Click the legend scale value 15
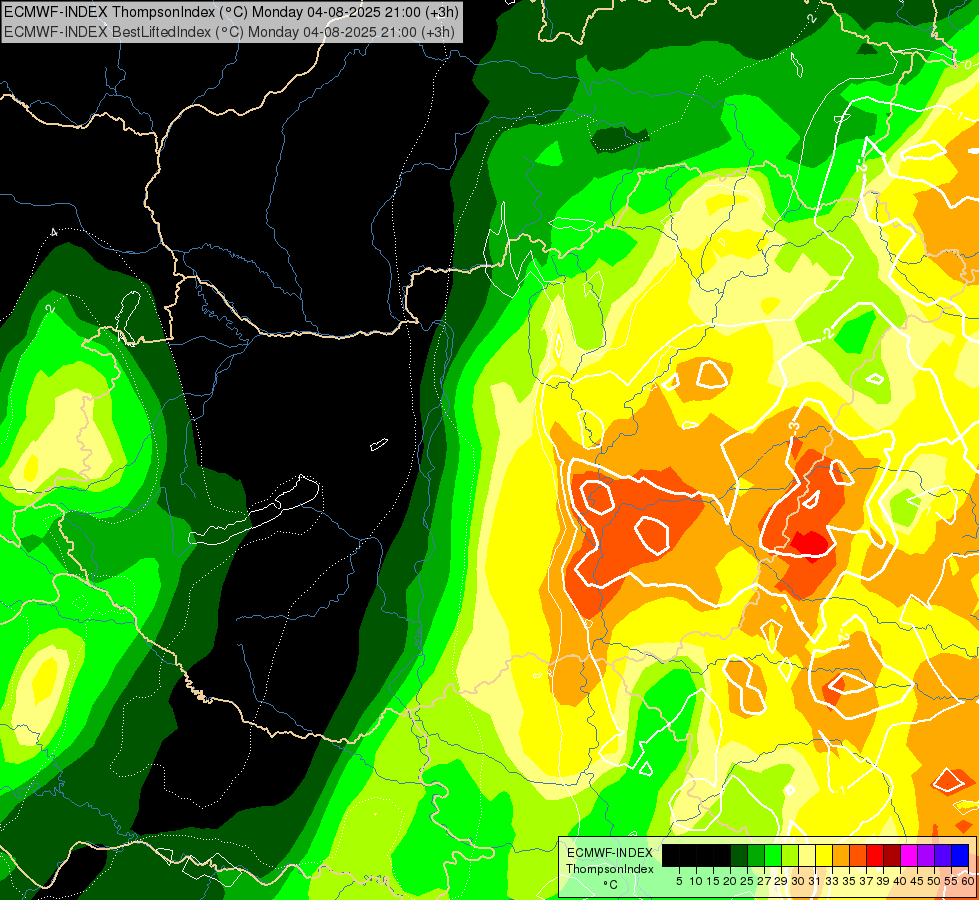Screen dimensions: 979x900 714,881
